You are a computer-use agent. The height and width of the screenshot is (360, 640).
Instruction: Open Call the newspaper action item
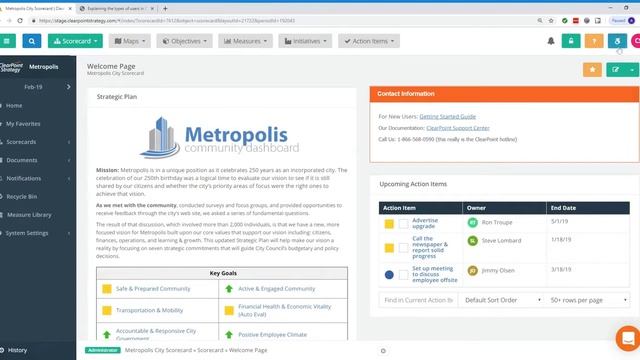[x=430, y=247]
